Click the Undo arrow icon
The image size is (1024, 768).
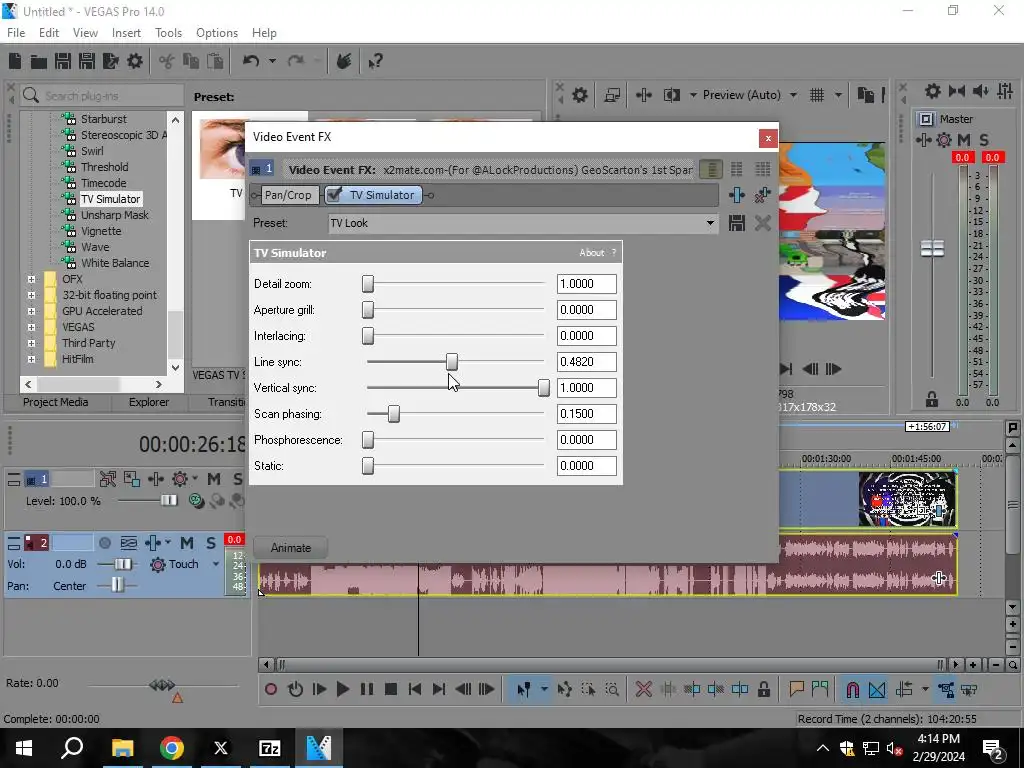tap(251, 61)
